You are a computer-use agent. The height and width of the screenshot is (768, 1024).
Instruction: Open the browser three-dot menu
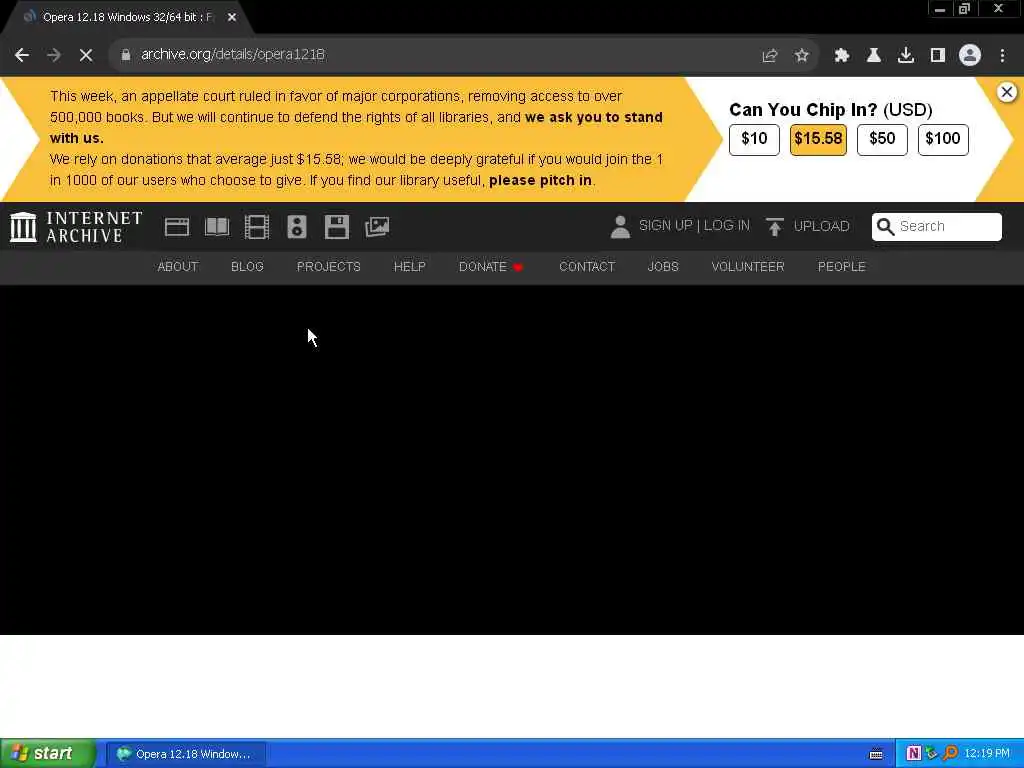(x=1002, y=56)
